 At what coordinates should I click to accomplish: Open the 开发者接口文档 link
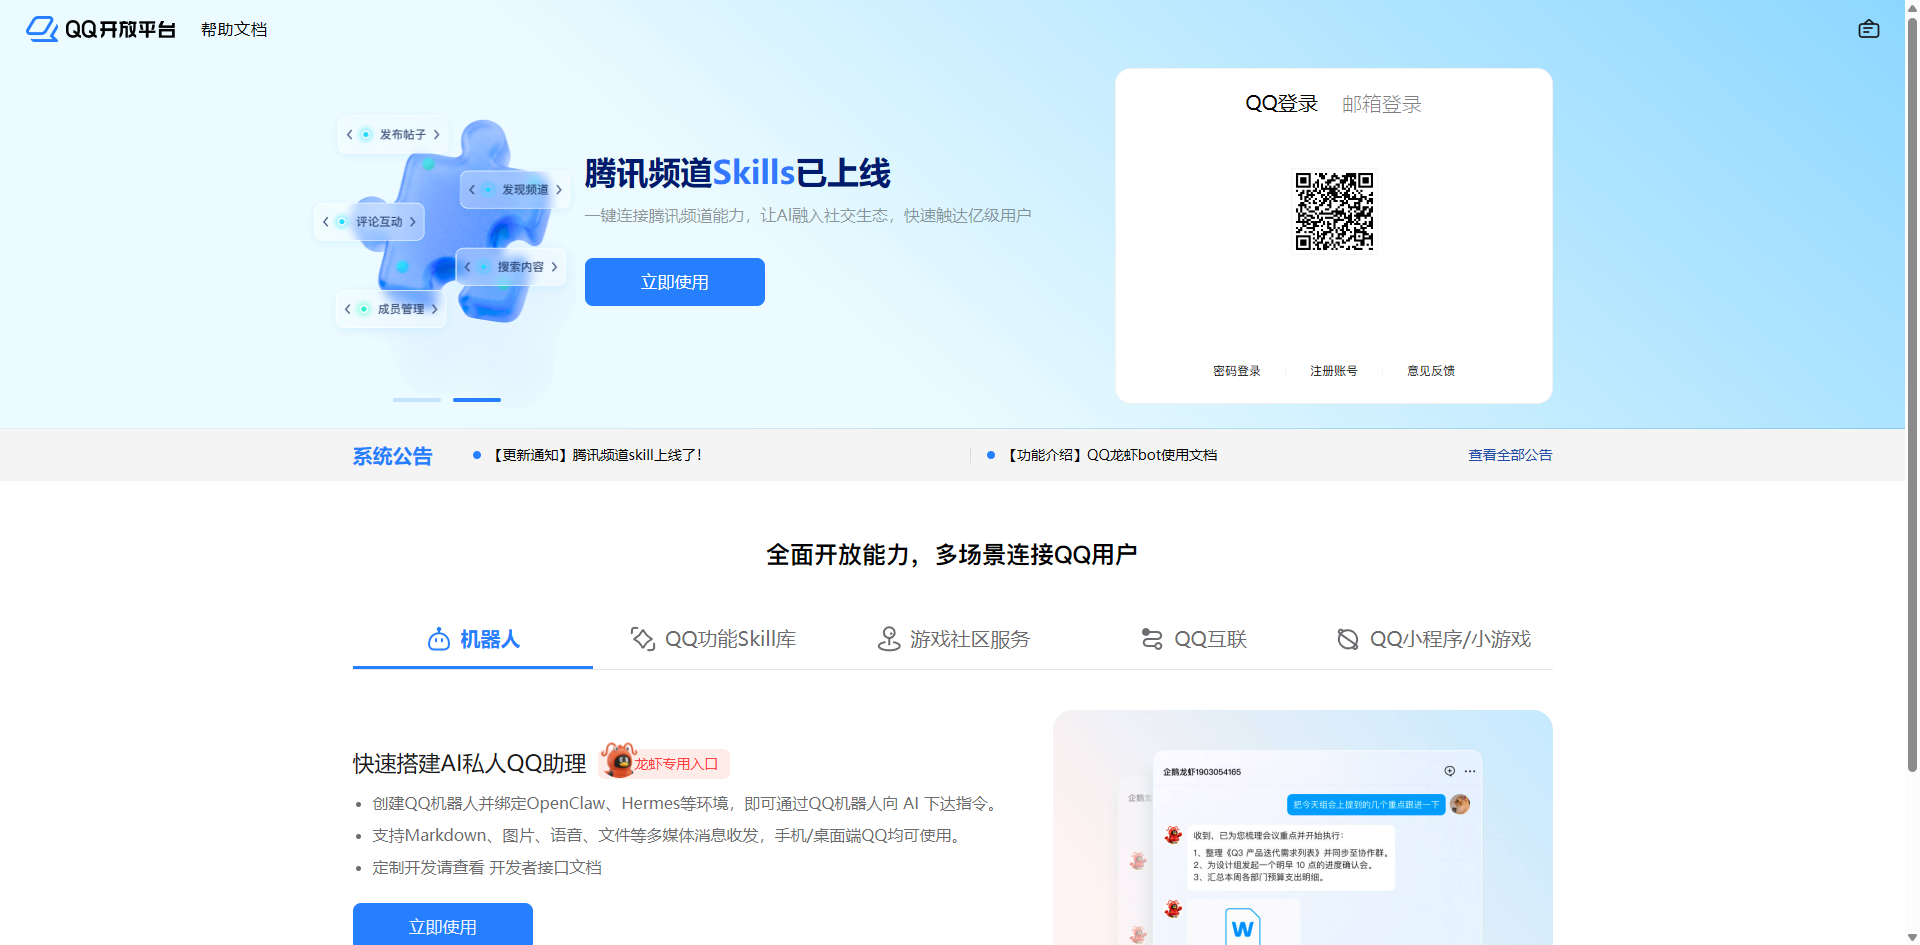click(545, 868)
